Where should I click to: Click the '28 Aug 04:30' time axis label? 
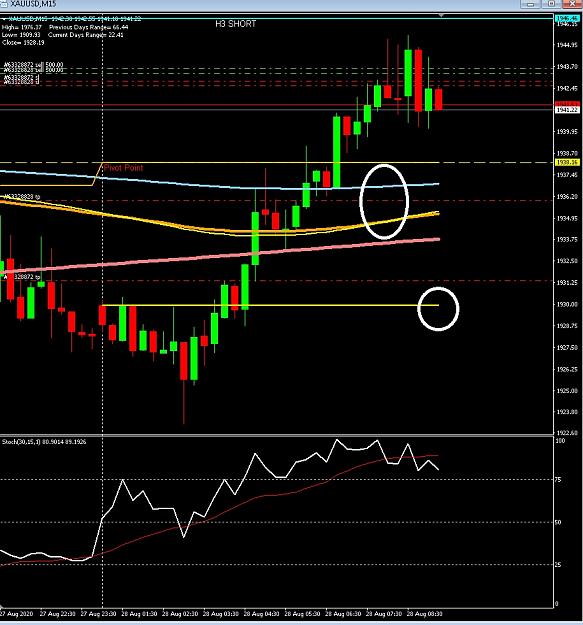point(261,613)
